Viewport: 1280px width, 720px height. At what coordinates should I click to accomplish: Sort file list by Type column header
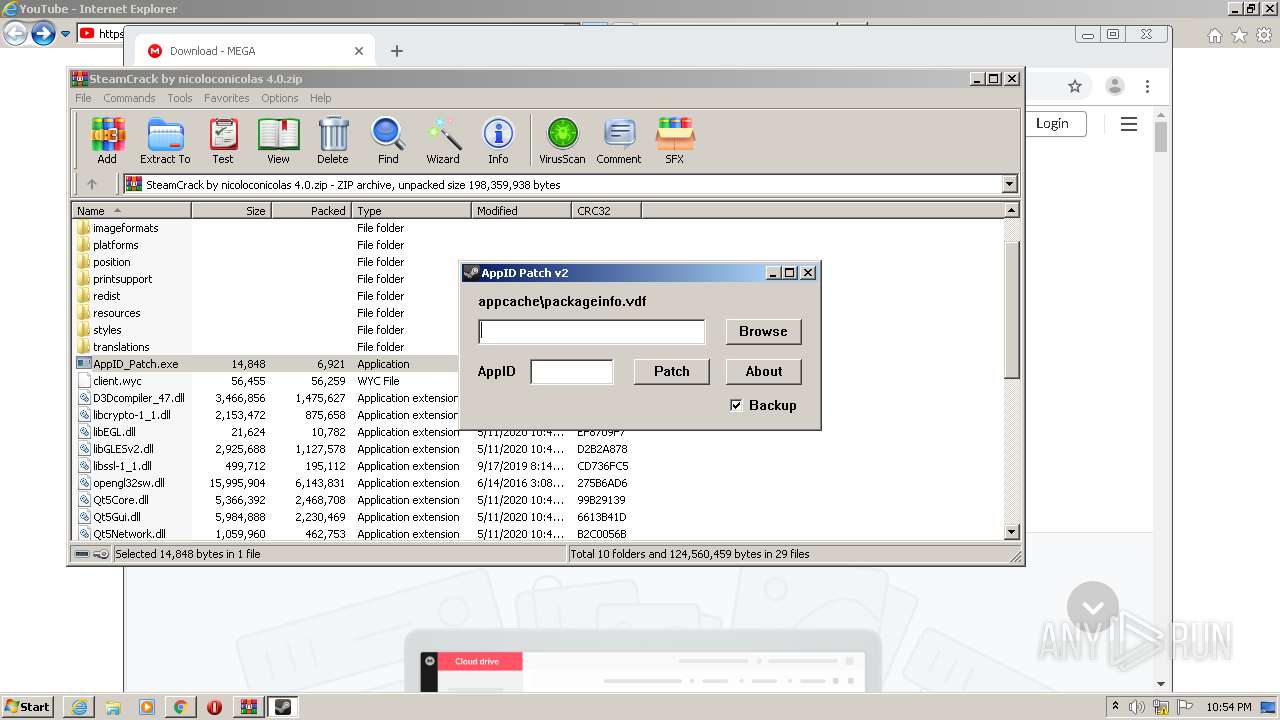[x=411, y=211]
